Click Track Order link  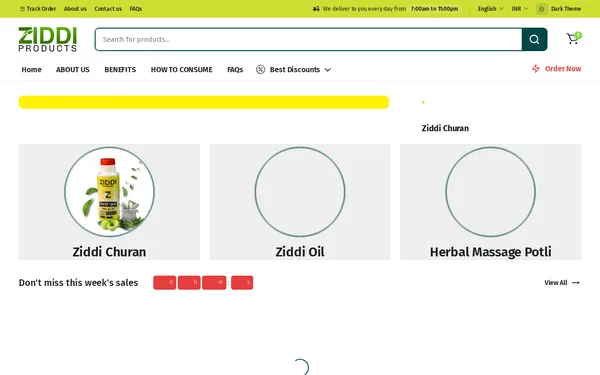click(41, 8)
